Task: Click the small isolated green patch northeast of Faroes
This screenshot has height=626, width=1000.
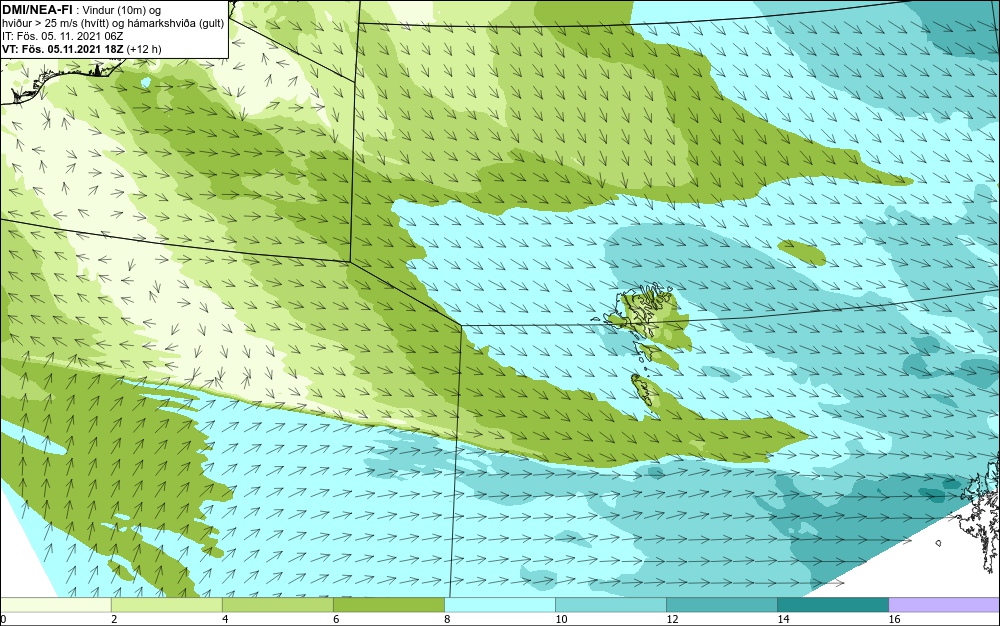Action: click(802, 252)
